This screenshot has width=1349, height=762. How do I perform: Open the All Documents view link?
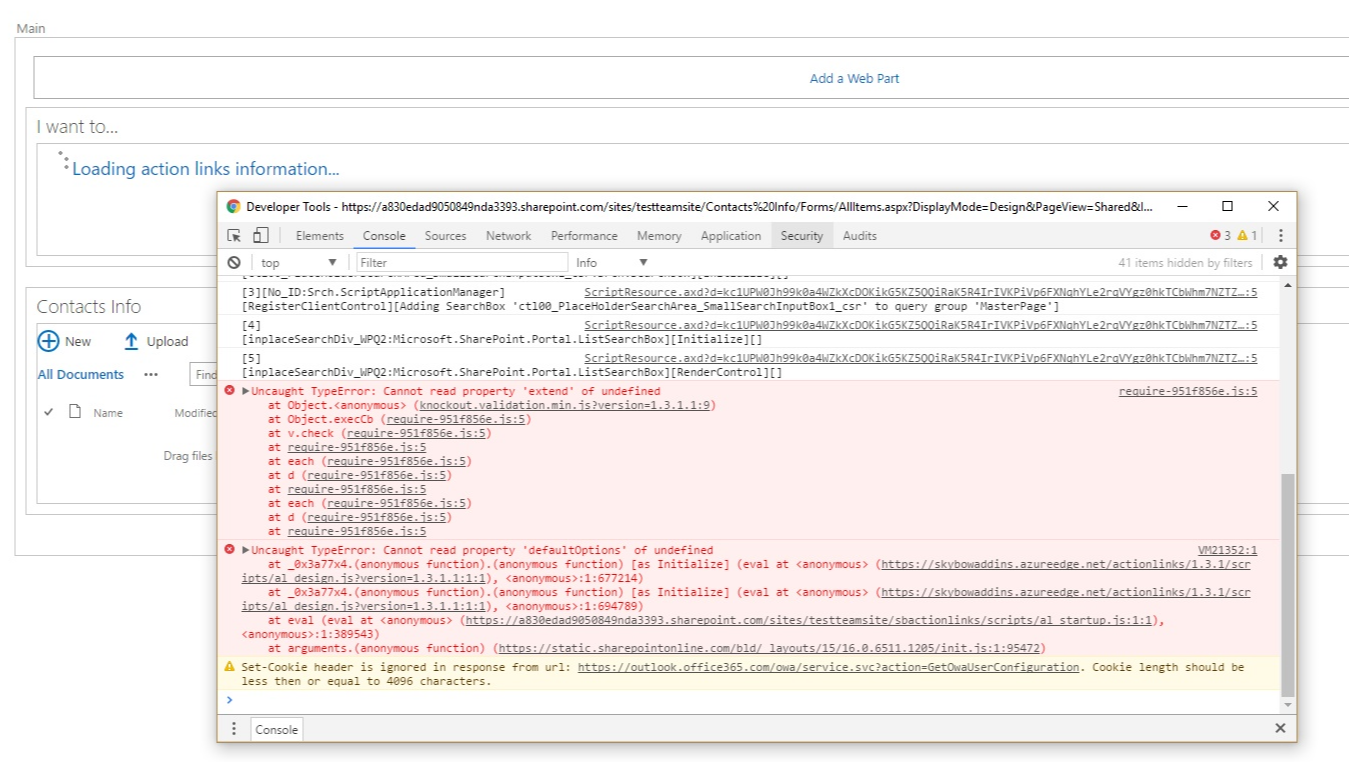[81, 374]
